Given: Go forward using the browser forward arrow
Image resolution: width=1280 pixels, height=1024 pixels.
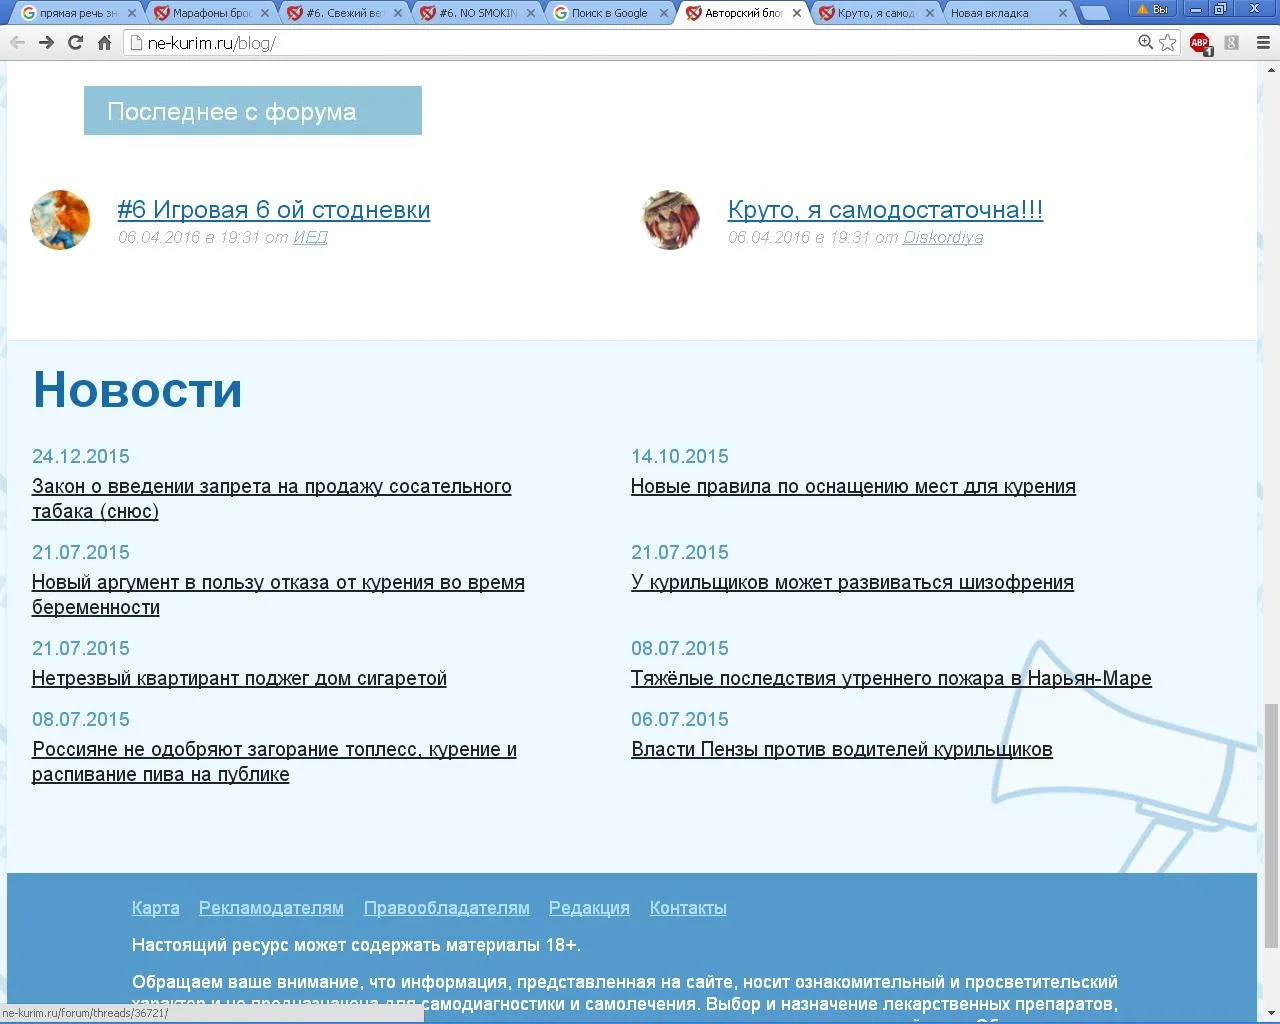Looking at the screenshot, I should (46, 43).
